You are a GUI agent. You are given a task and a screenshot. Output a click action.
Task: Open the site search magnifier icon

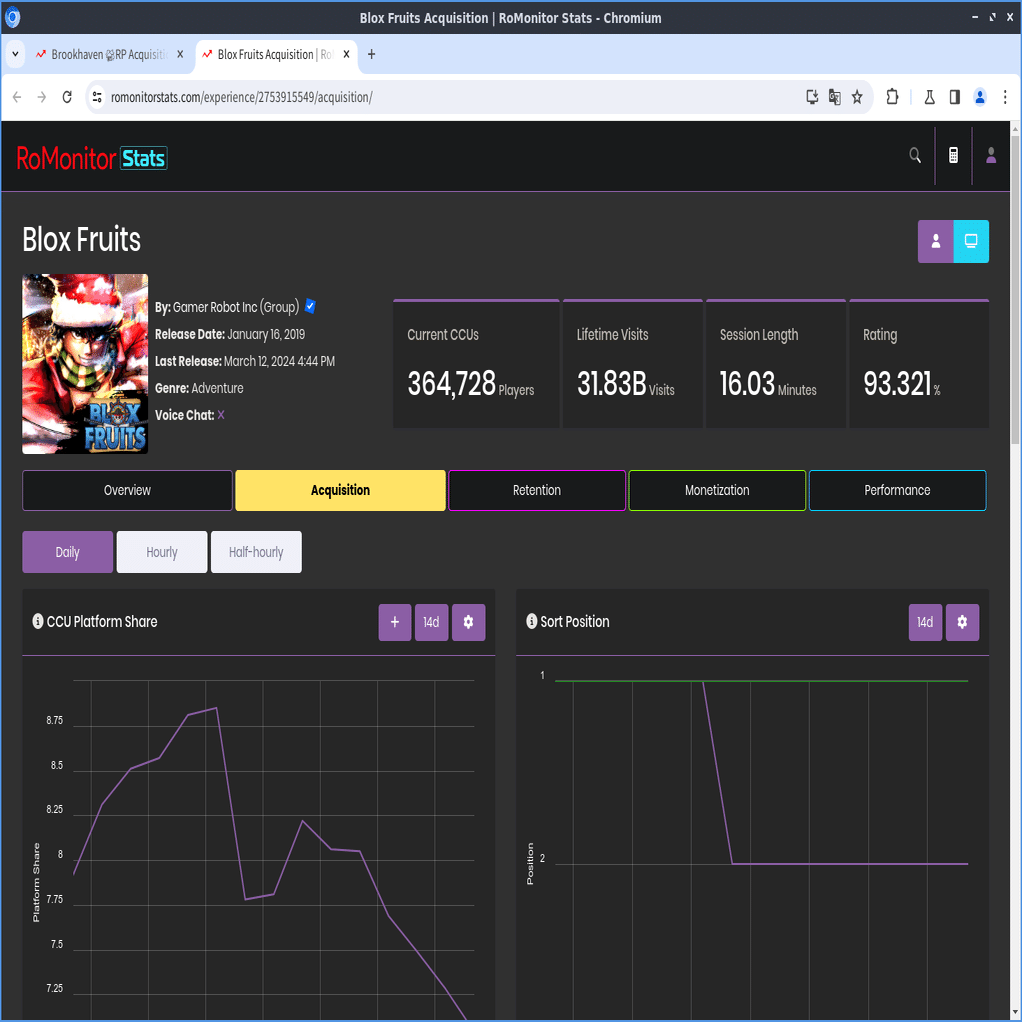coord(915,155)
